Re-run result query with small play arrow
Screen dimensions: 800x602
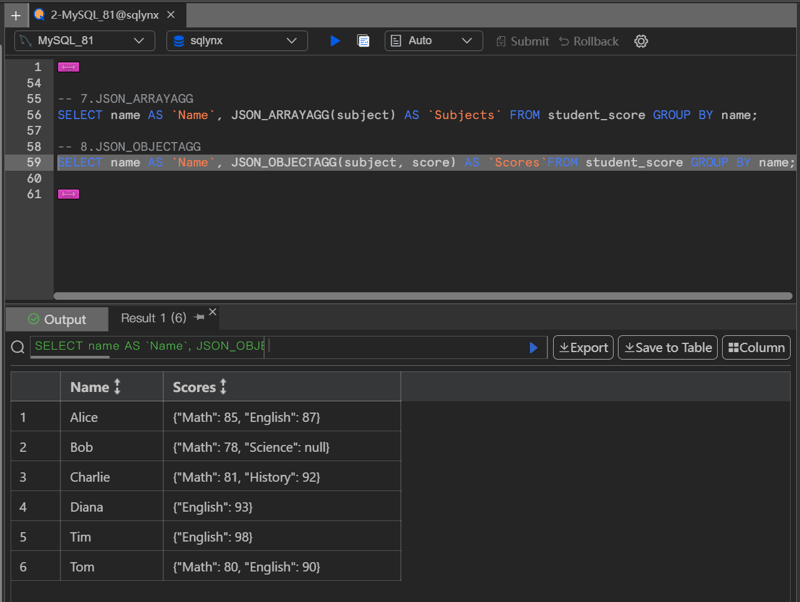click(533, 347)
